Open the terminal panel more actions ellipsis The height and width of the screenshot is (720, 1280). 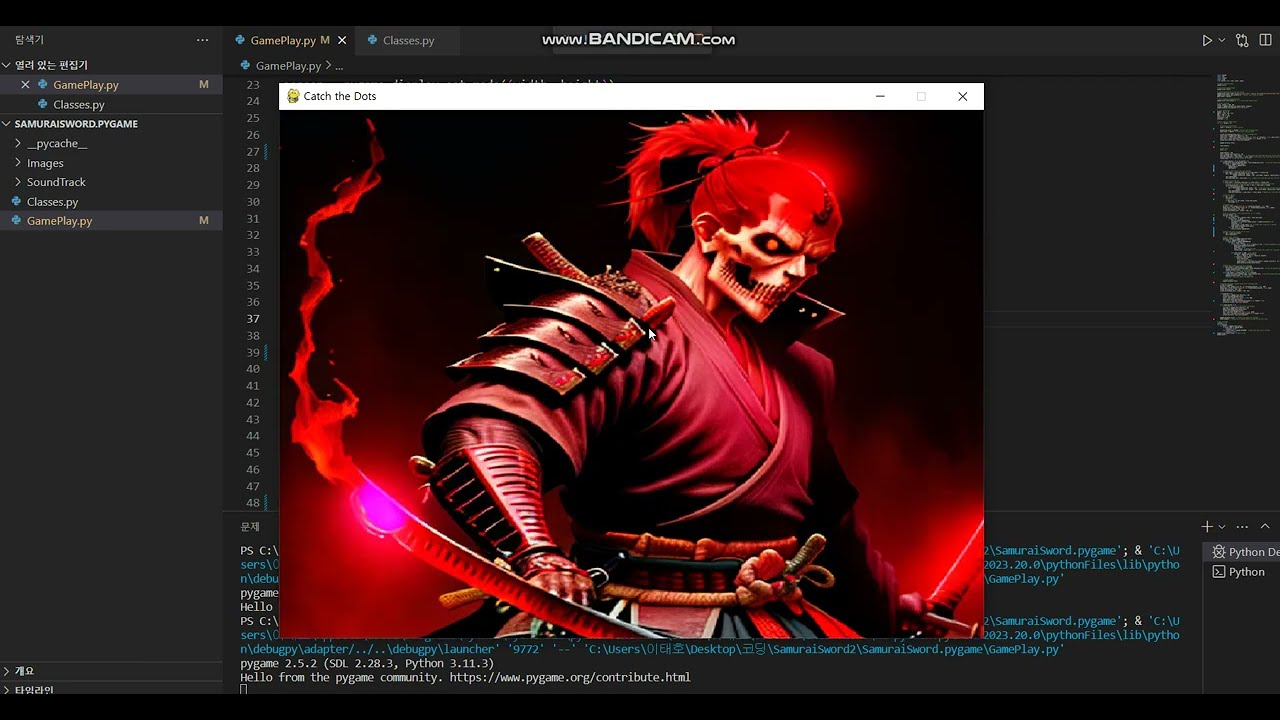coord(1243,527)
